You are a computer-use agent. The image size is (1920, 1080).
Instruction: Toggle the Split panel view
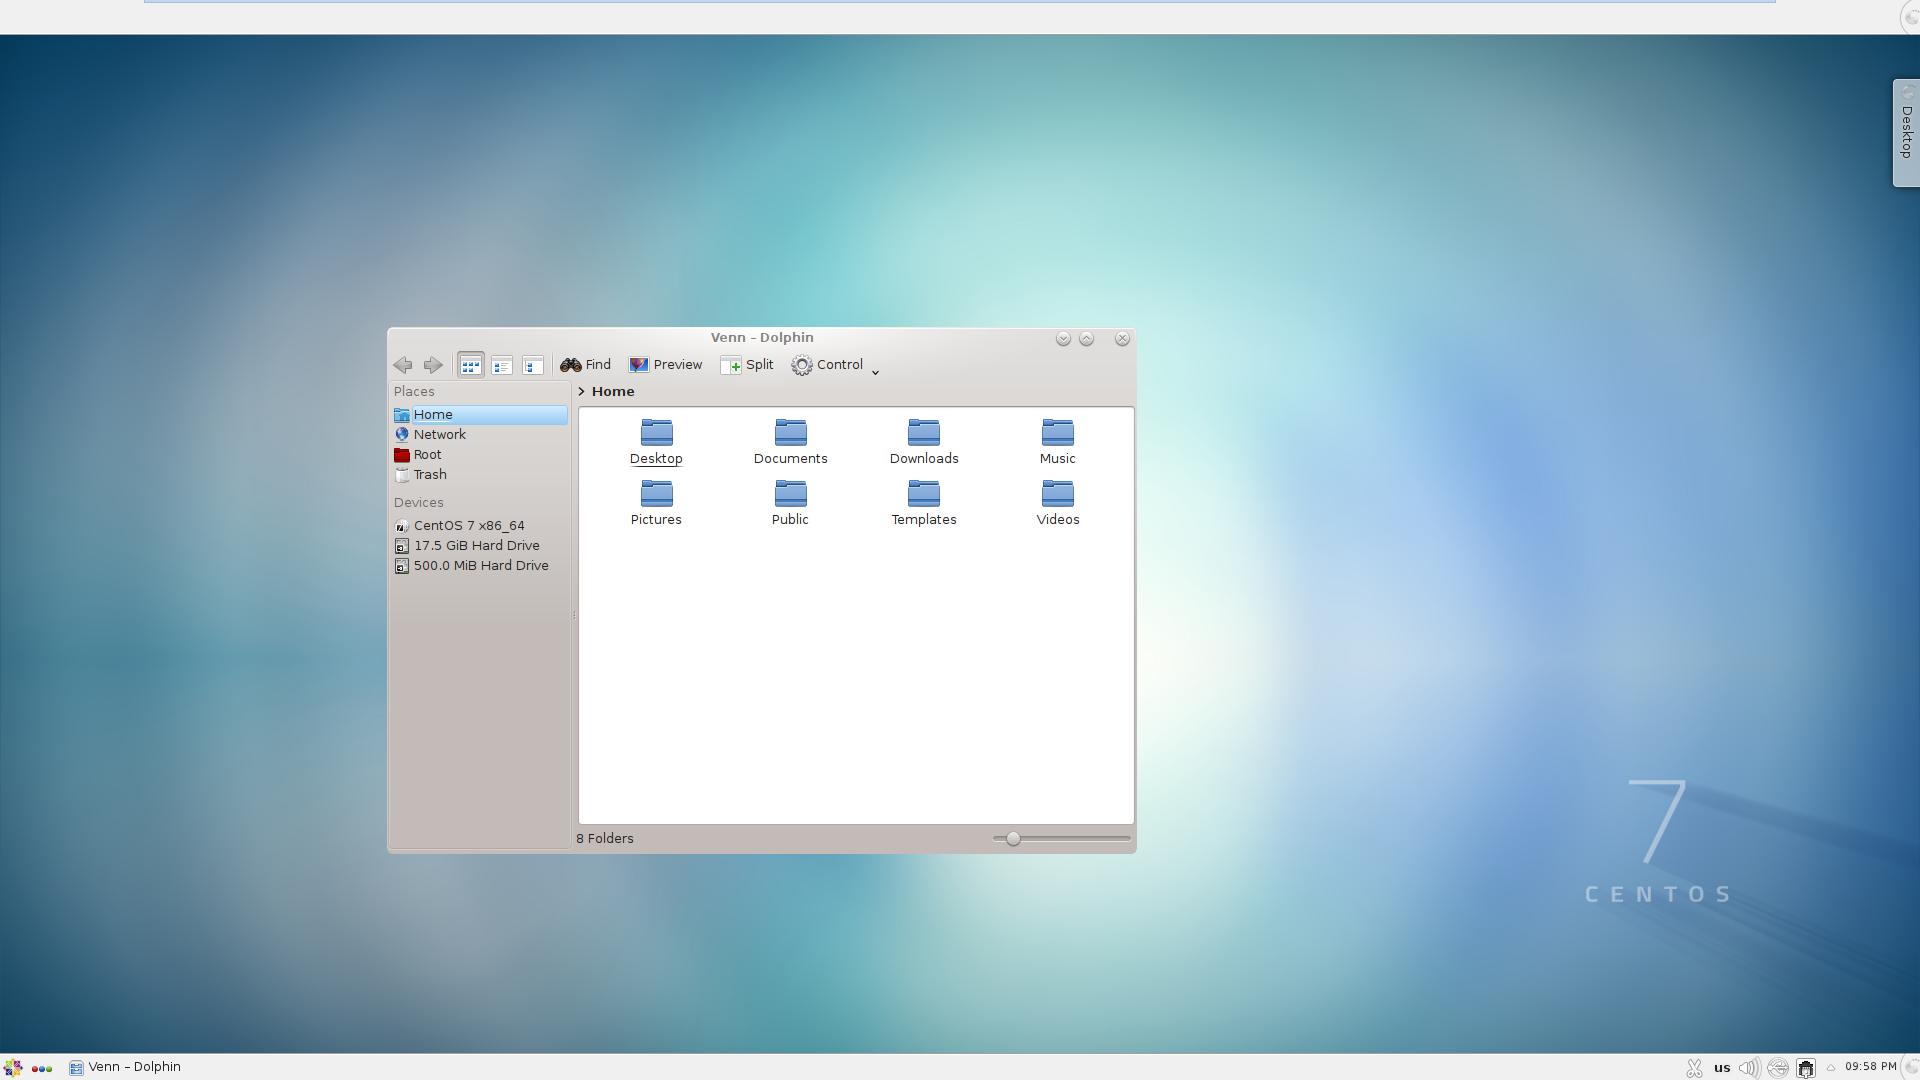[749, 364]
